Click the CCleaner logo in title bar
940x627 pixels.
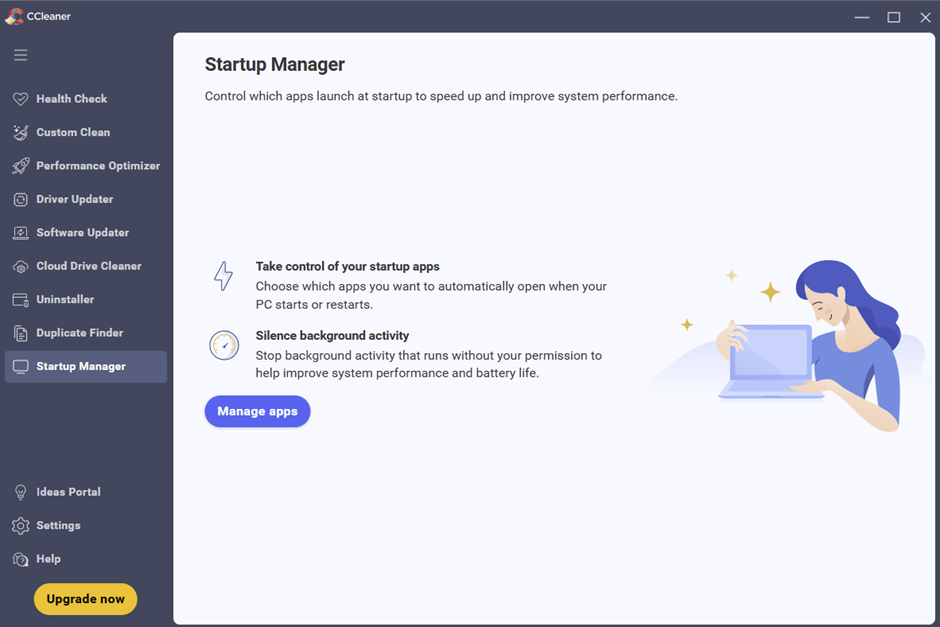coord(14,17)
